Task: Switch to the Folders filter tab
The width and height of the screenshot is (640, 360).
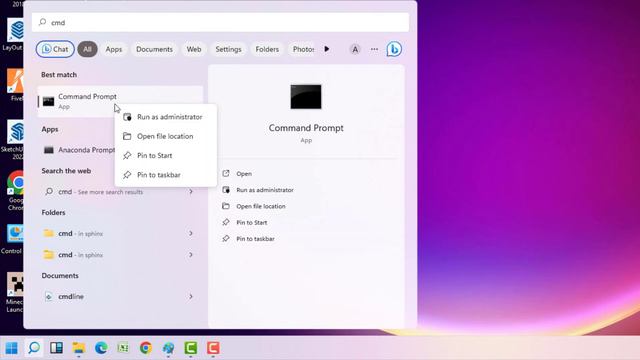Action: [x=267, y=49]
